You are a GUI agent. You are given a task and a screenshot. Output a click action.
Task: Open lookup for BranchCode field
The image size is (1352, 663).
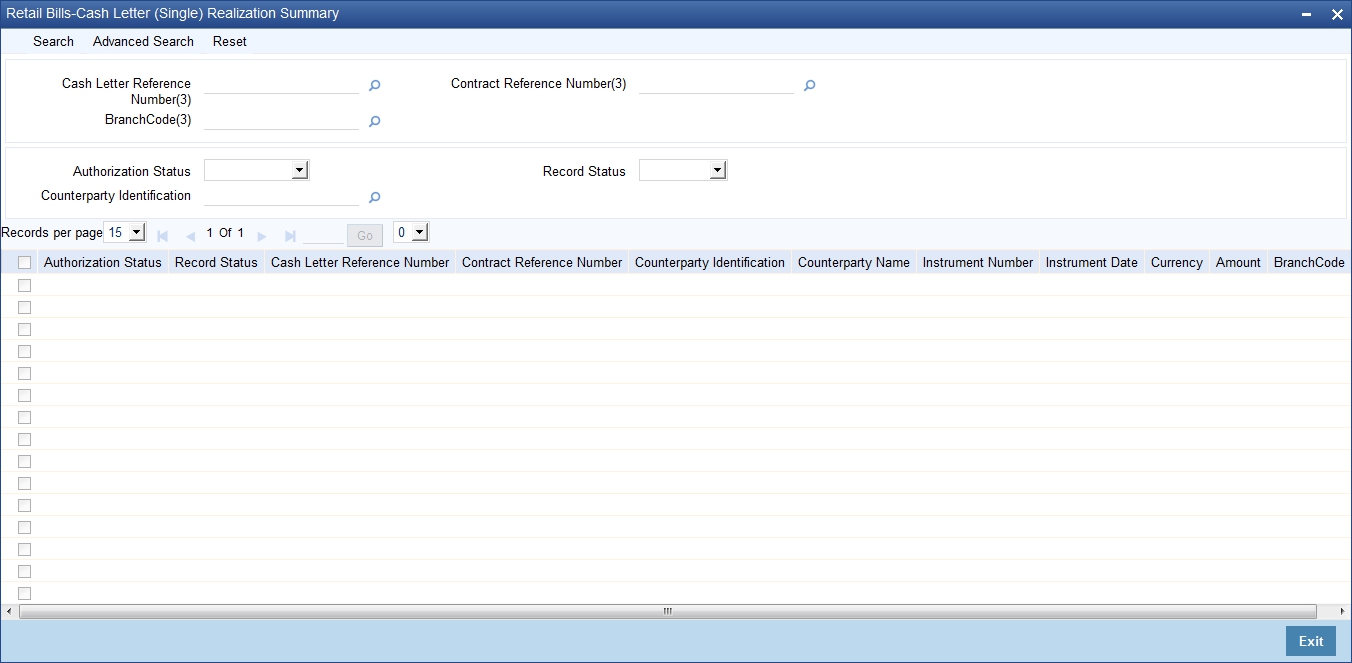[x=375, y=122]
